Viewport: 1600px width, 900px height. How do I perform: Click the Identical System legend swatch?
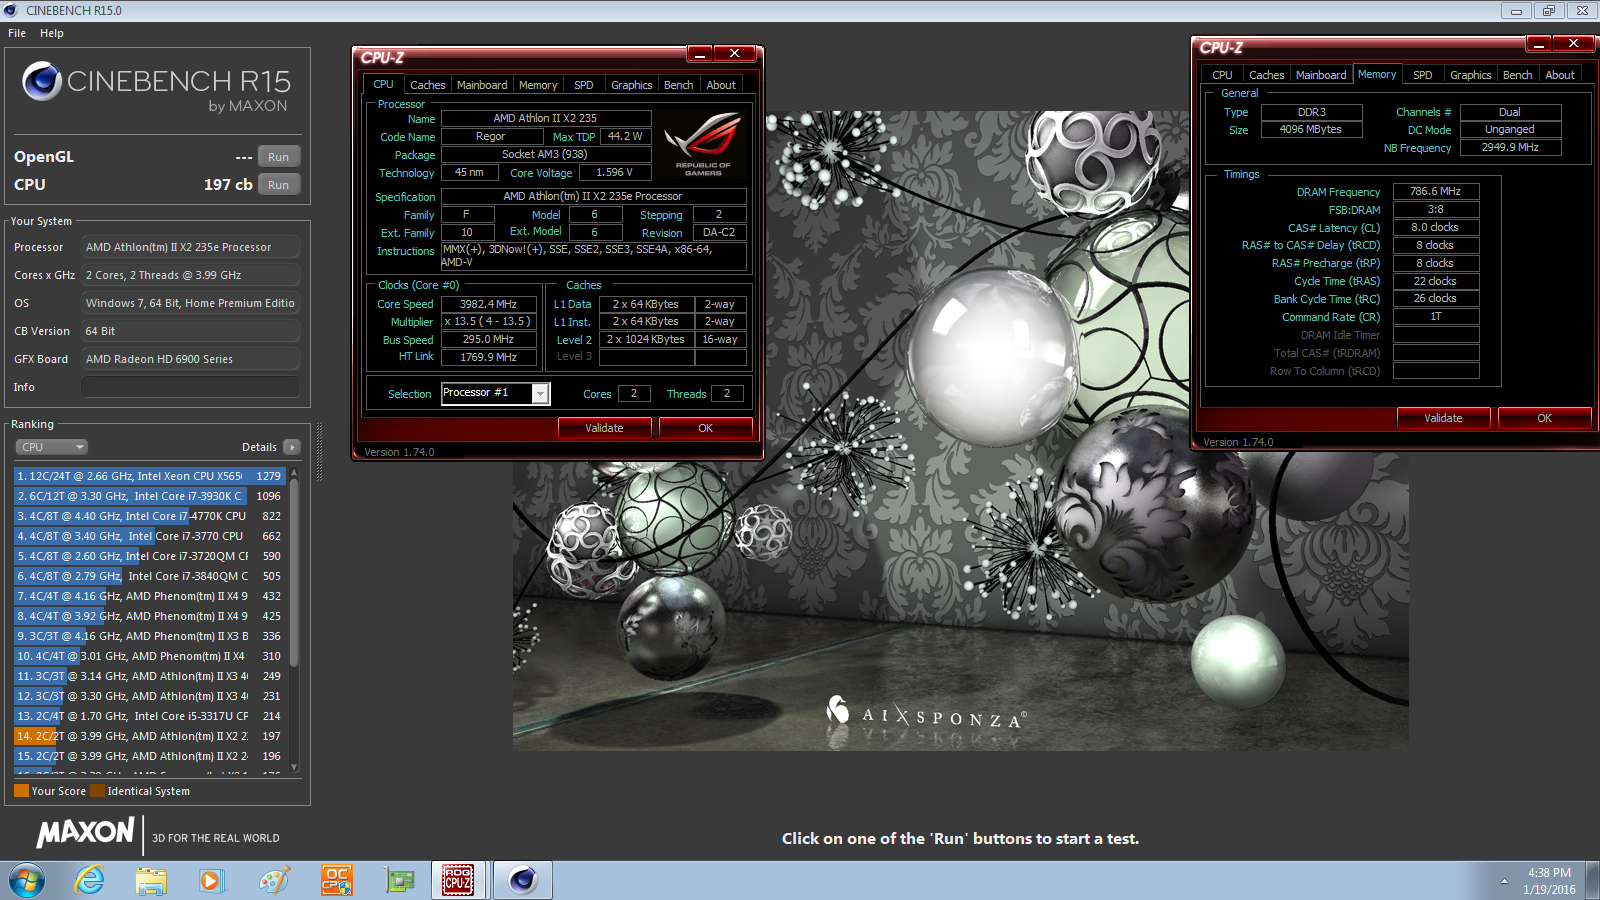coord(97,791)
